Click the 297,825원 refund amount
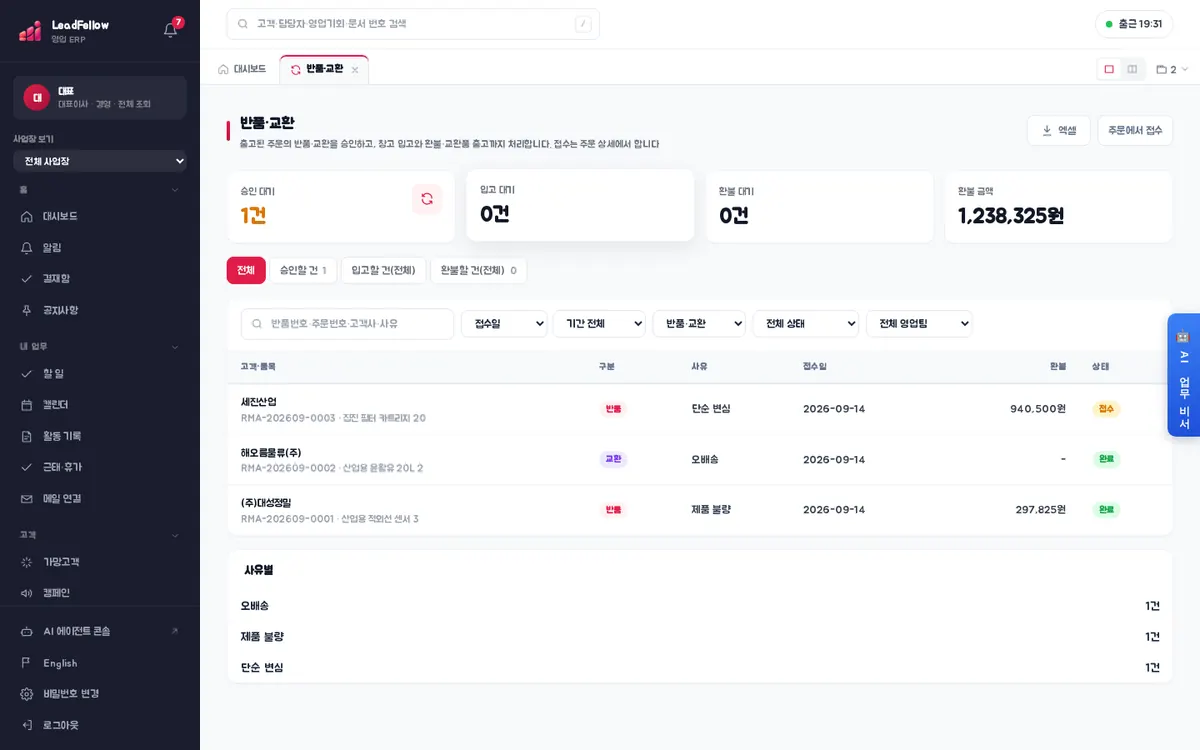 point(1040,509)
